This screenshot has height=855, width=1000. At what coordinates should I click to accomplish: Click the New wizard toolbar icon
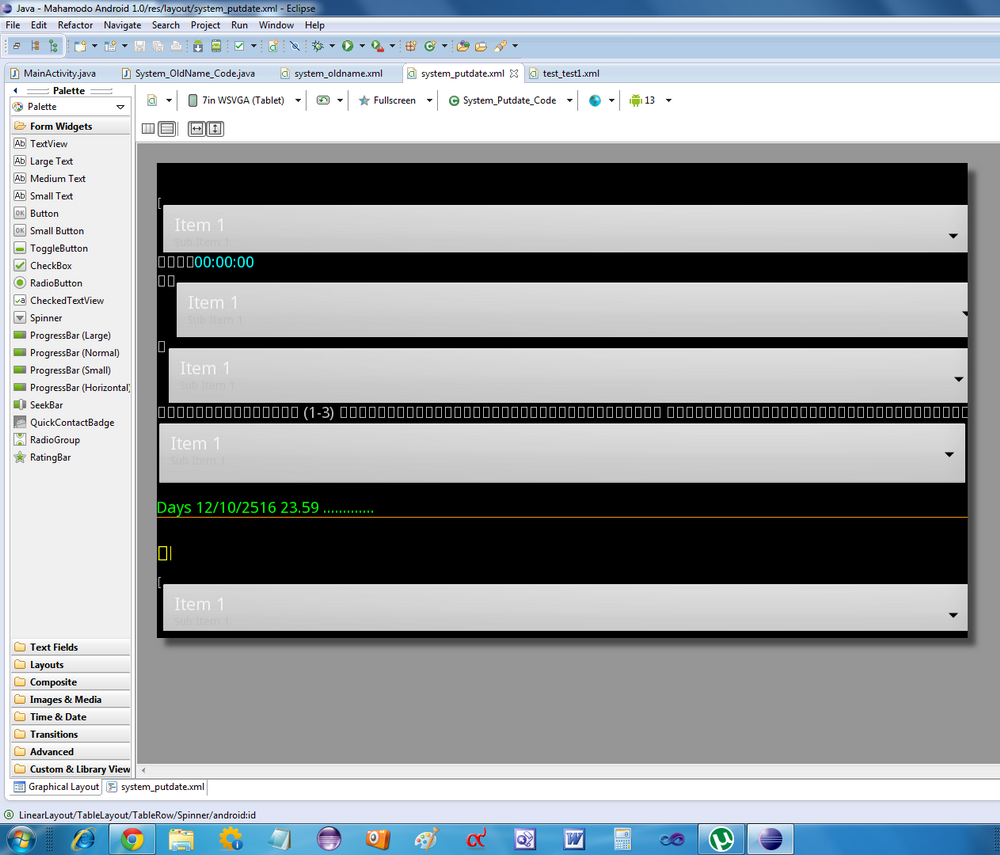tap(80, 46)
